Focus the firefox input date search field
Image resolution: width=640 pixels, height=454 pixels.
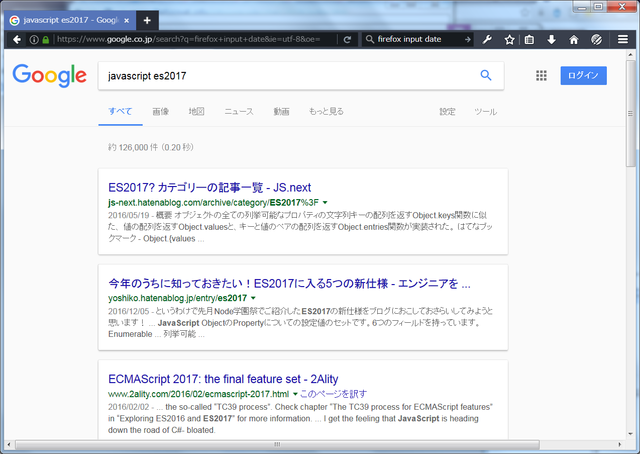click(x=419, y=39)
